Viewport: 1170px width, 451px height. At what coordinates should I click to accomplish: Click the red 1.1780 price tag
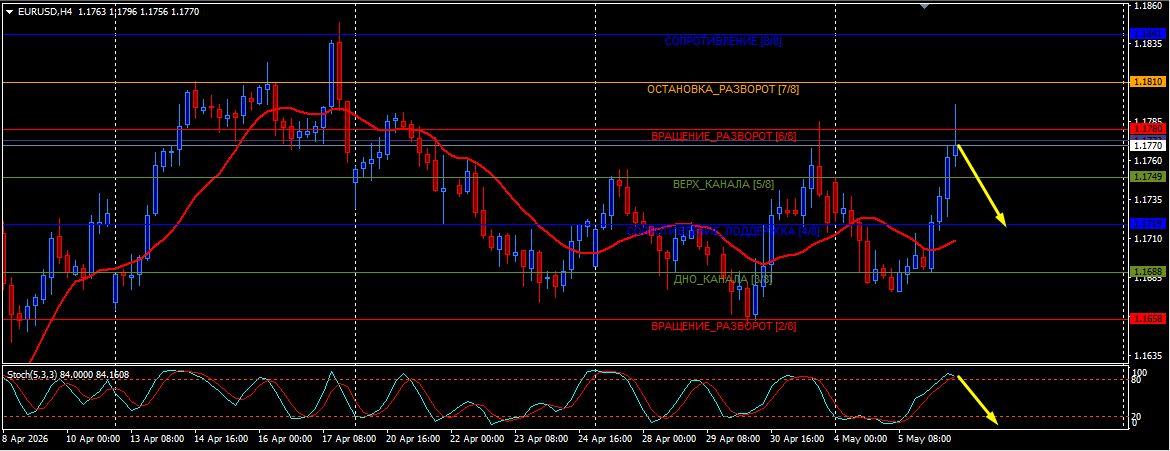point(1148,129)
